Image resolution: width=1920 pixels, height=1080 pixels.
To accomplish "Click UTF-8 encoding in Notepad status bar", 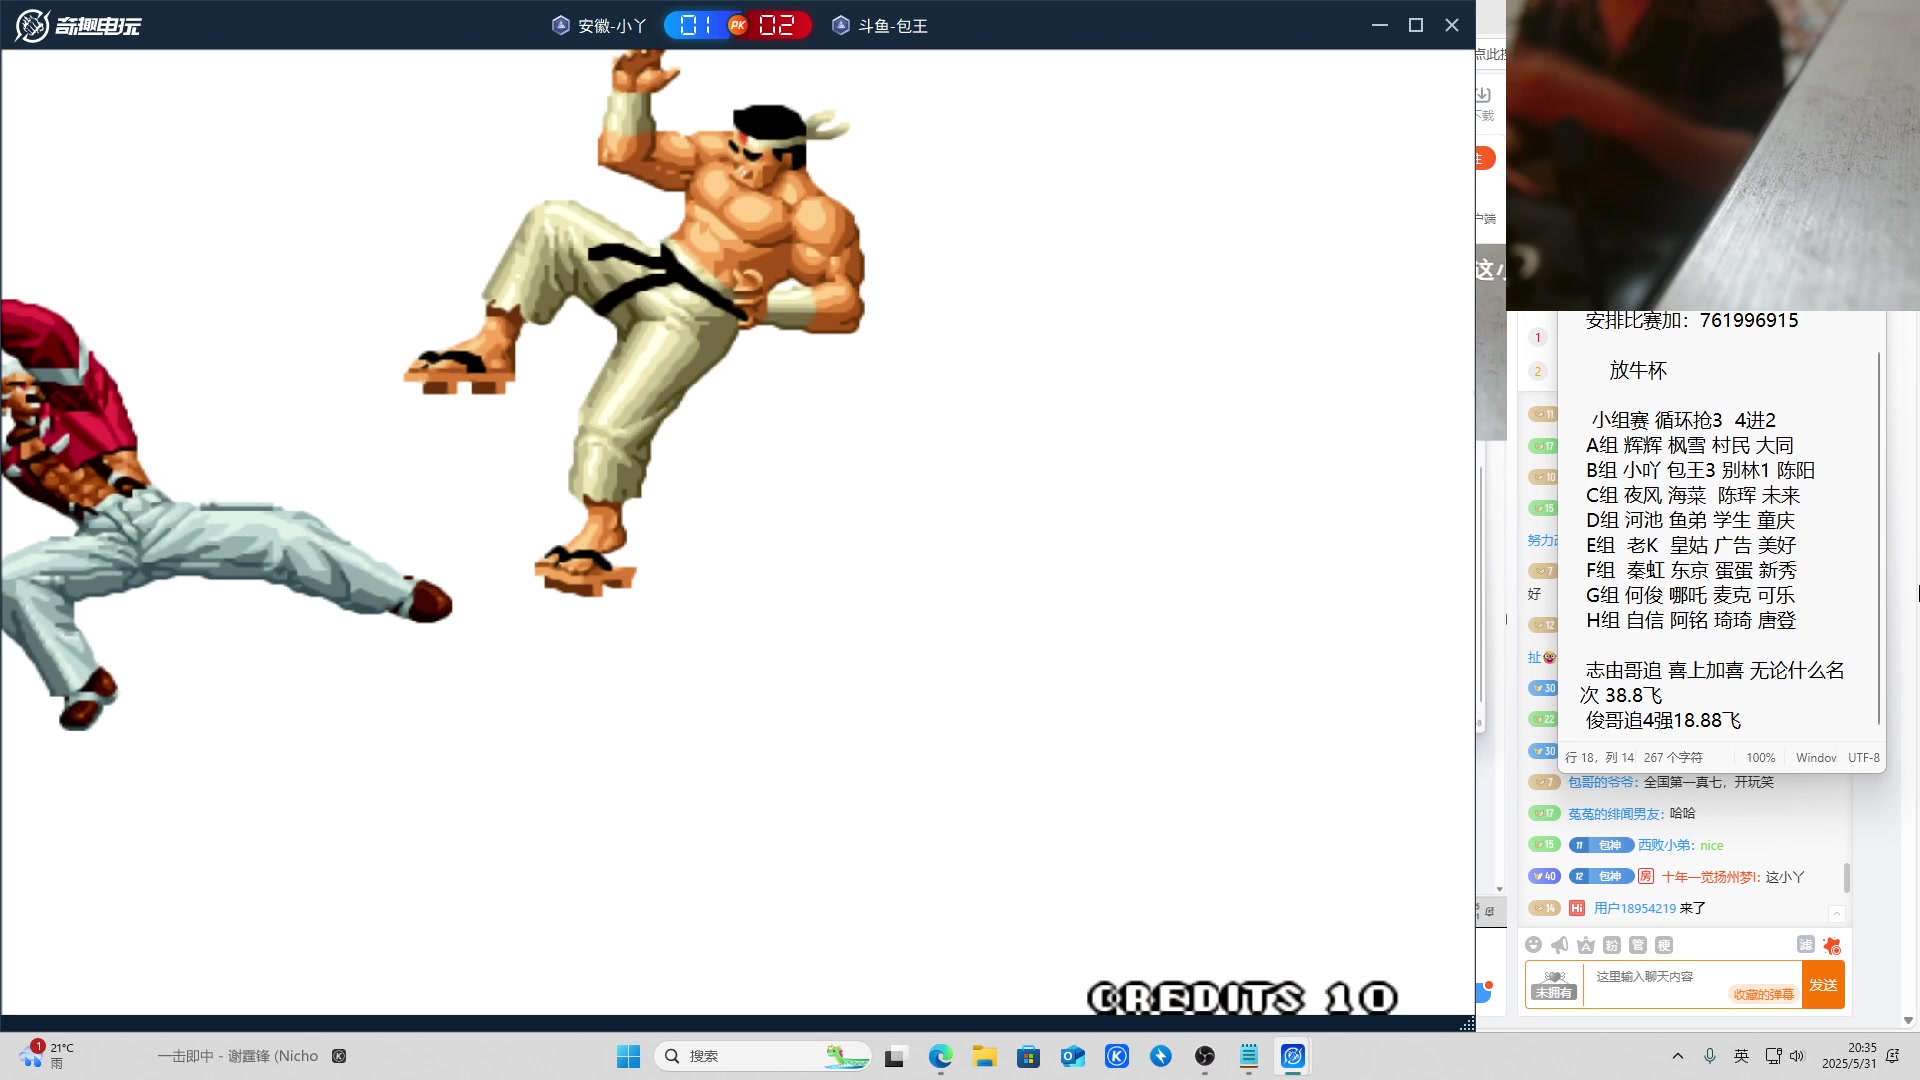I will [1864, 758].
